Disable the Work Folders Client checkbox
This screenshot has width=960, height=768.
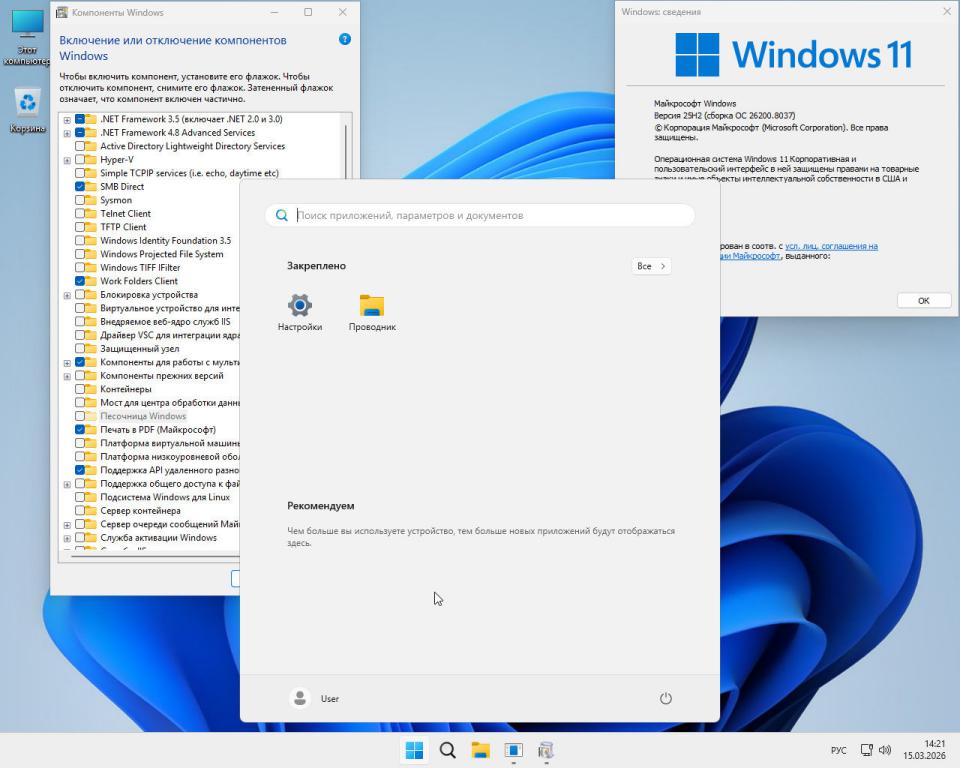80,281
